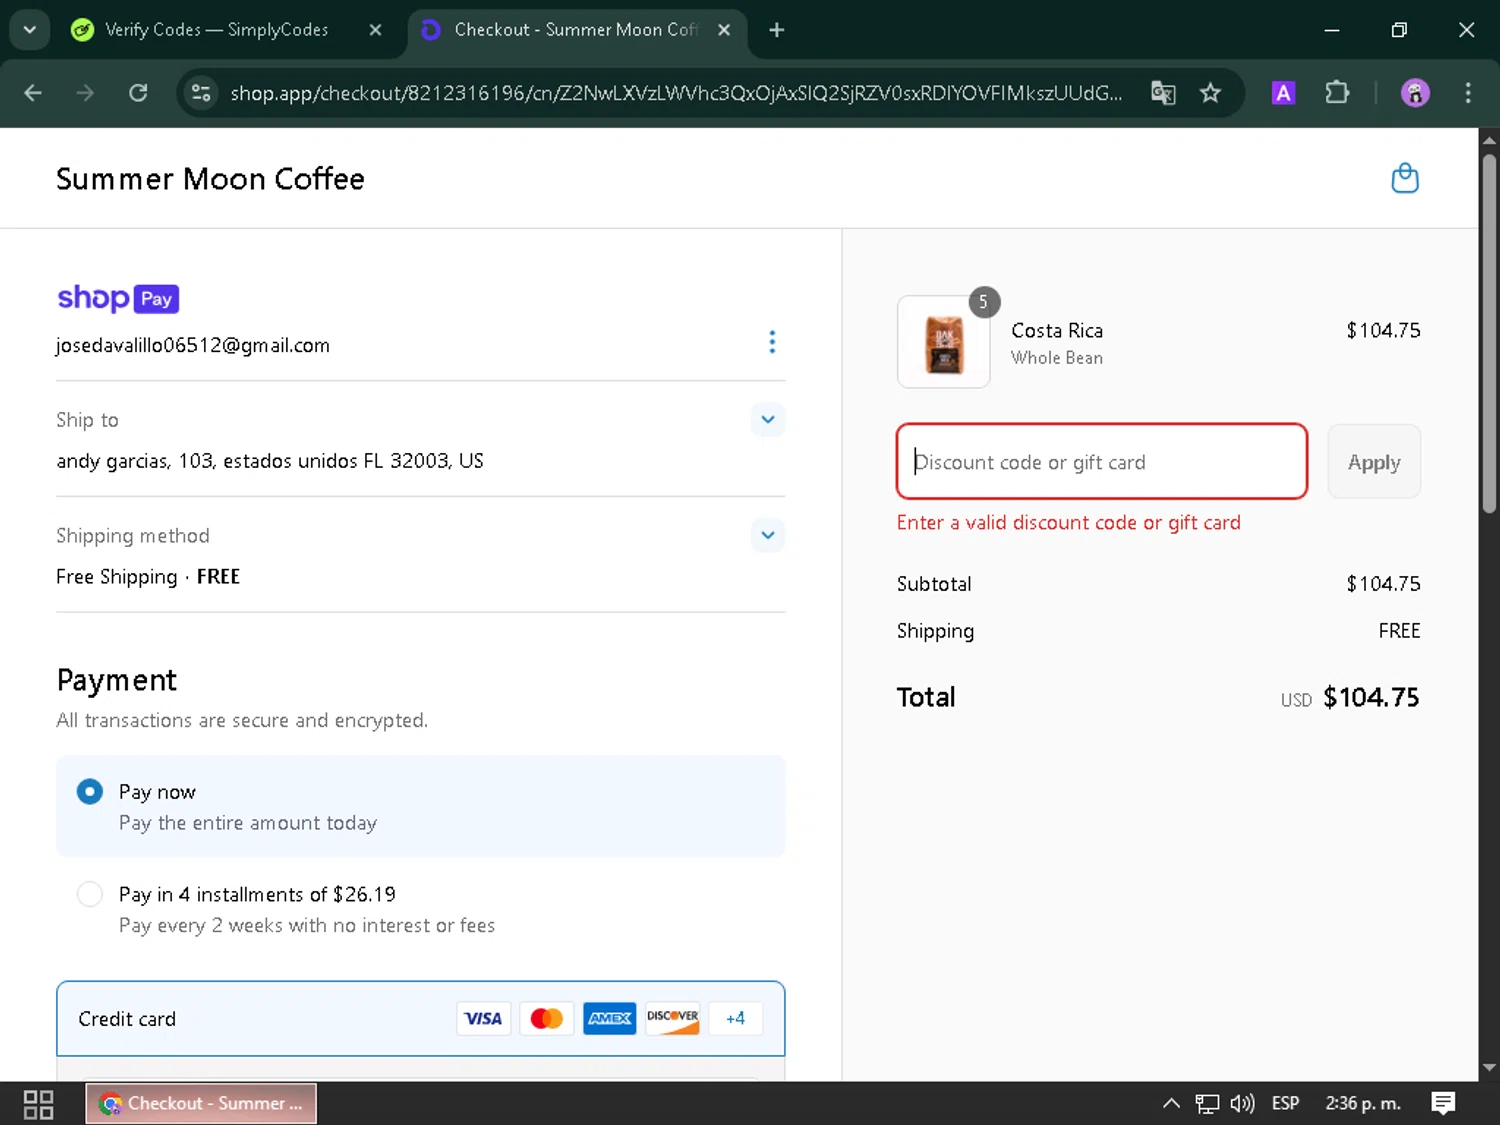Click the Shop Pay logo
This screenshot has height=1125, width=1500.
(x=118, y=298)
